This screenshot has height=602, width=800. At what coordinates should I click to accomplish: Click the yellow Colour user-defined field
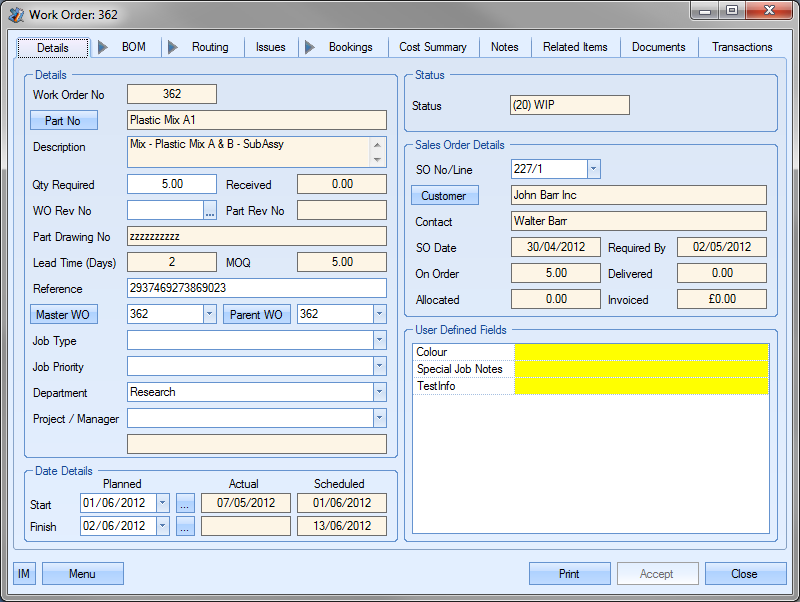click(x=641, y=352)
